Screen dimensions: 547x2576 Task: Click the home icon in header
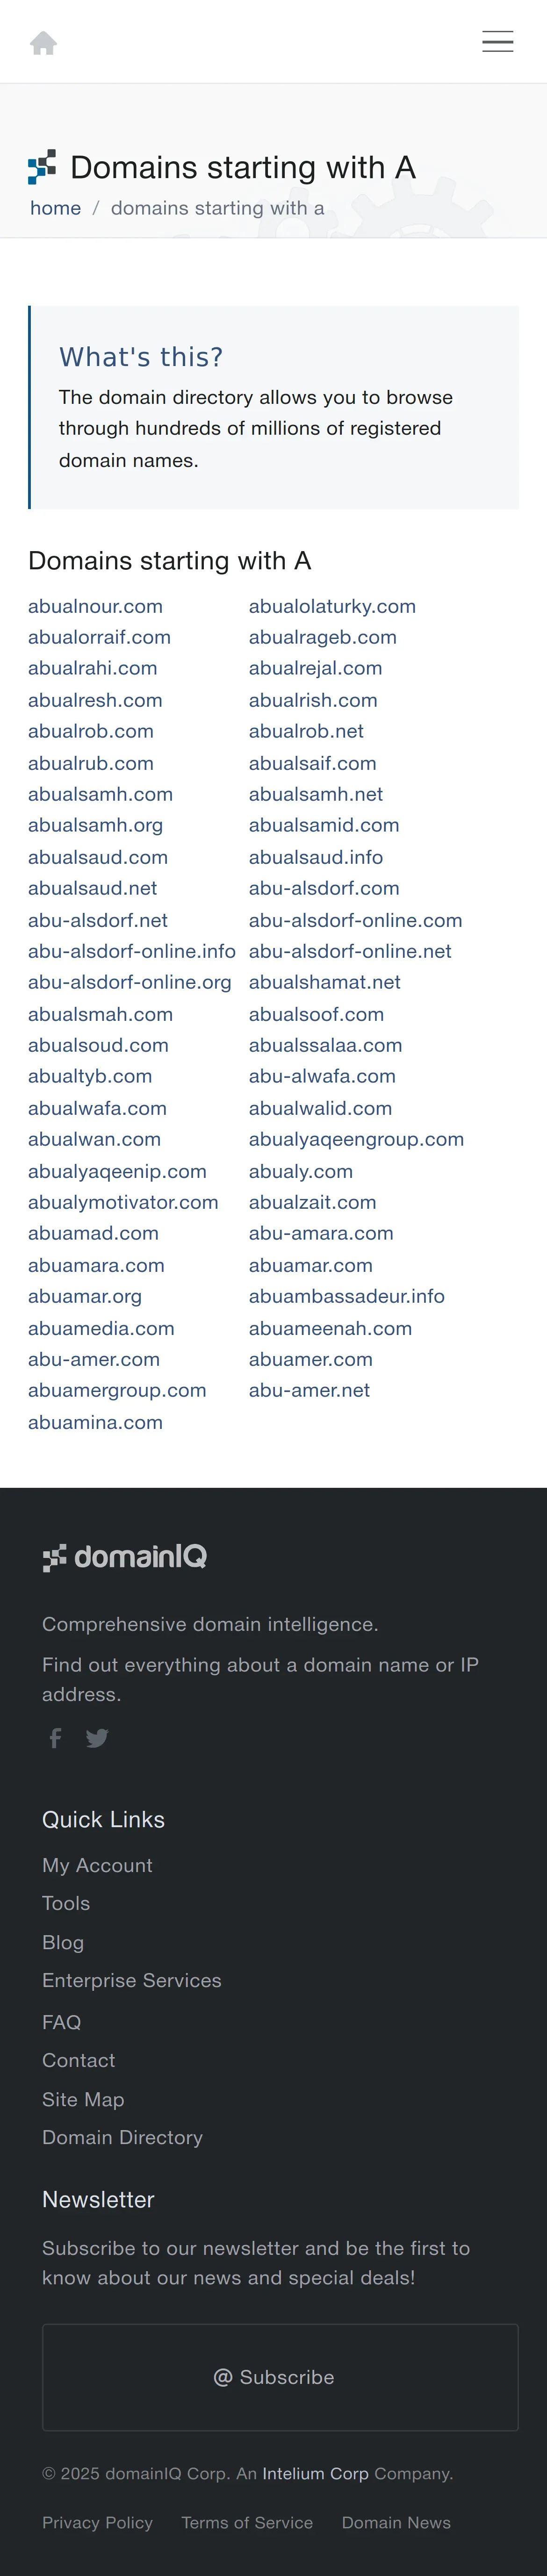43,43
